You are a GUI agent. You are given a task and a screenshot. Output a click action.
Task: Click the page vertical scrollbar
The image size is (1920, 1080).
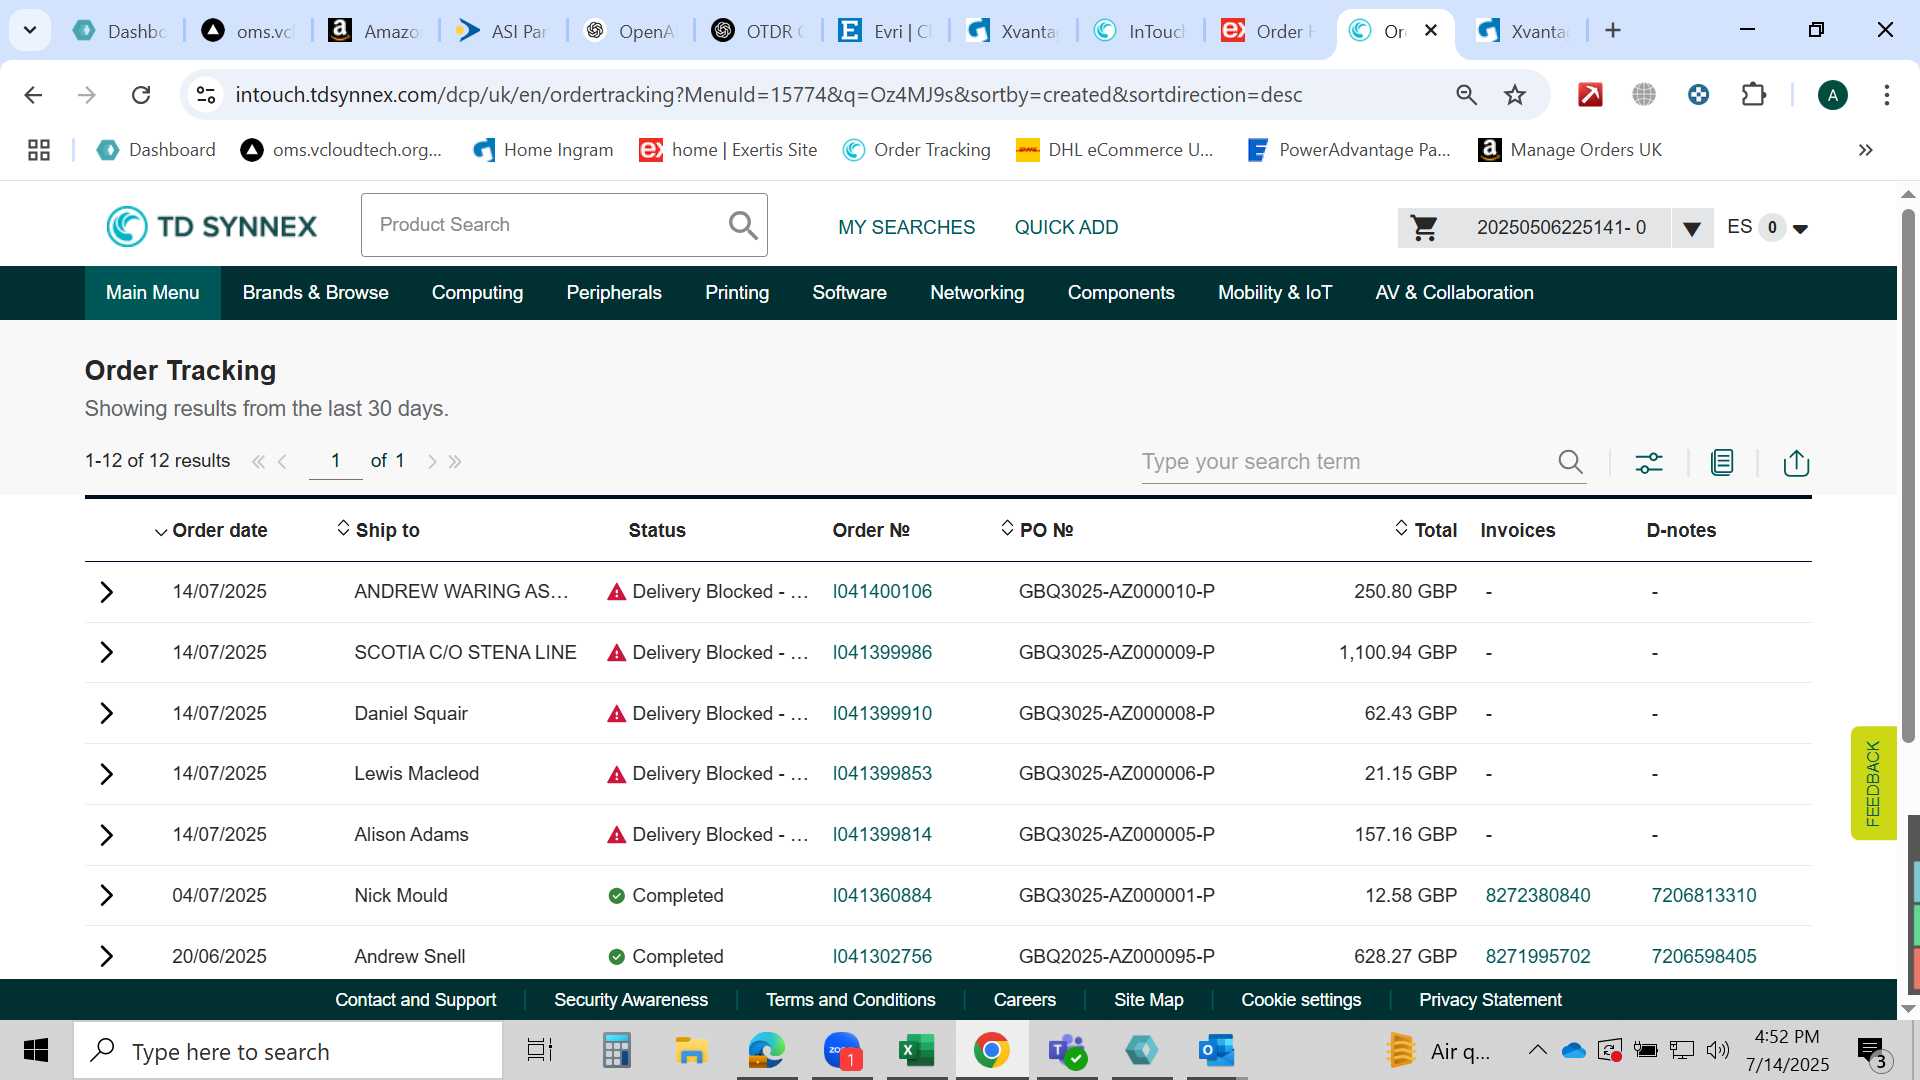1907,475
